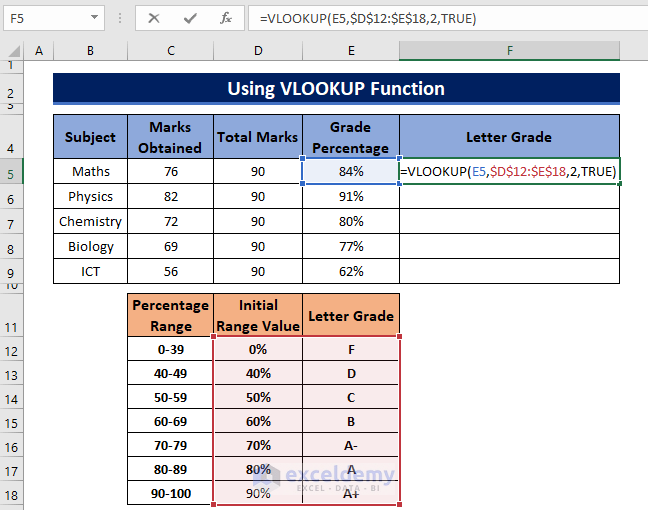648x510 pixels.
Task: Click the 'Grade Percentage' header cell
Action: click(351, 137)
